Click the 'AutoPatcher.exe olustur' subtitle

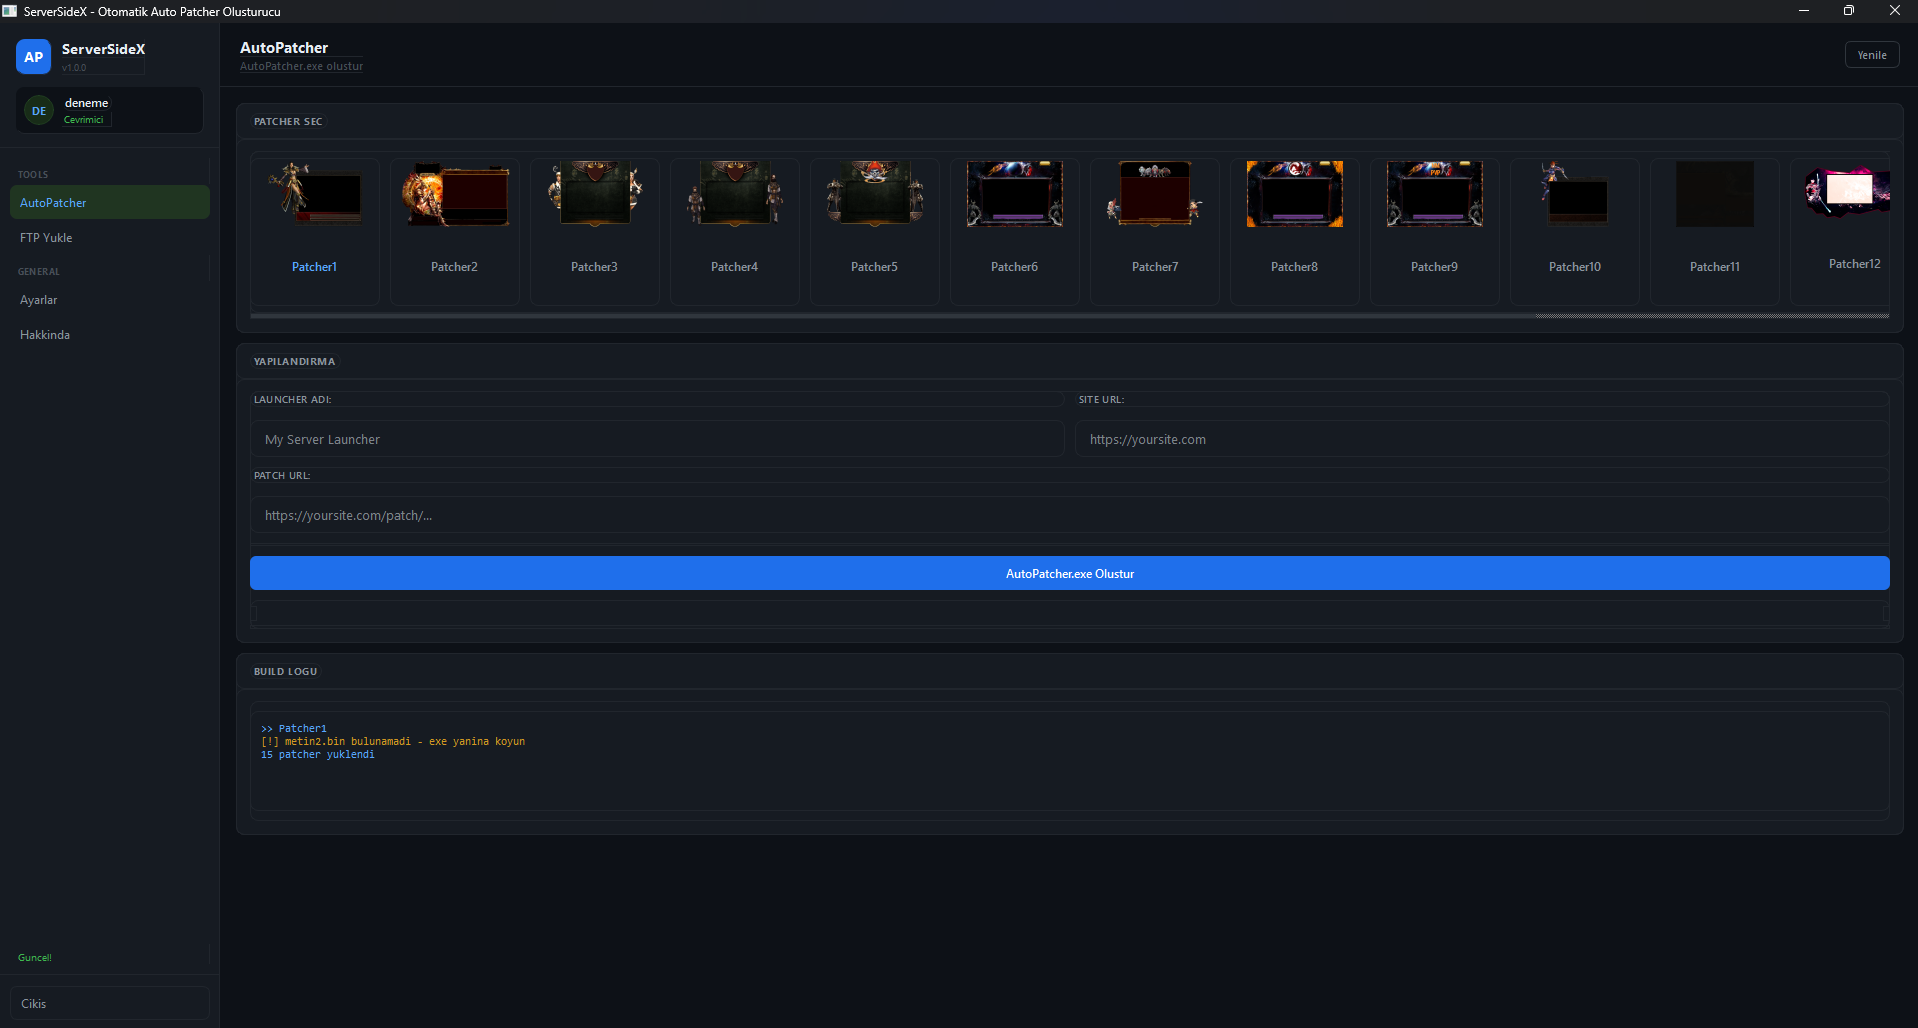(x=301, y=66)
